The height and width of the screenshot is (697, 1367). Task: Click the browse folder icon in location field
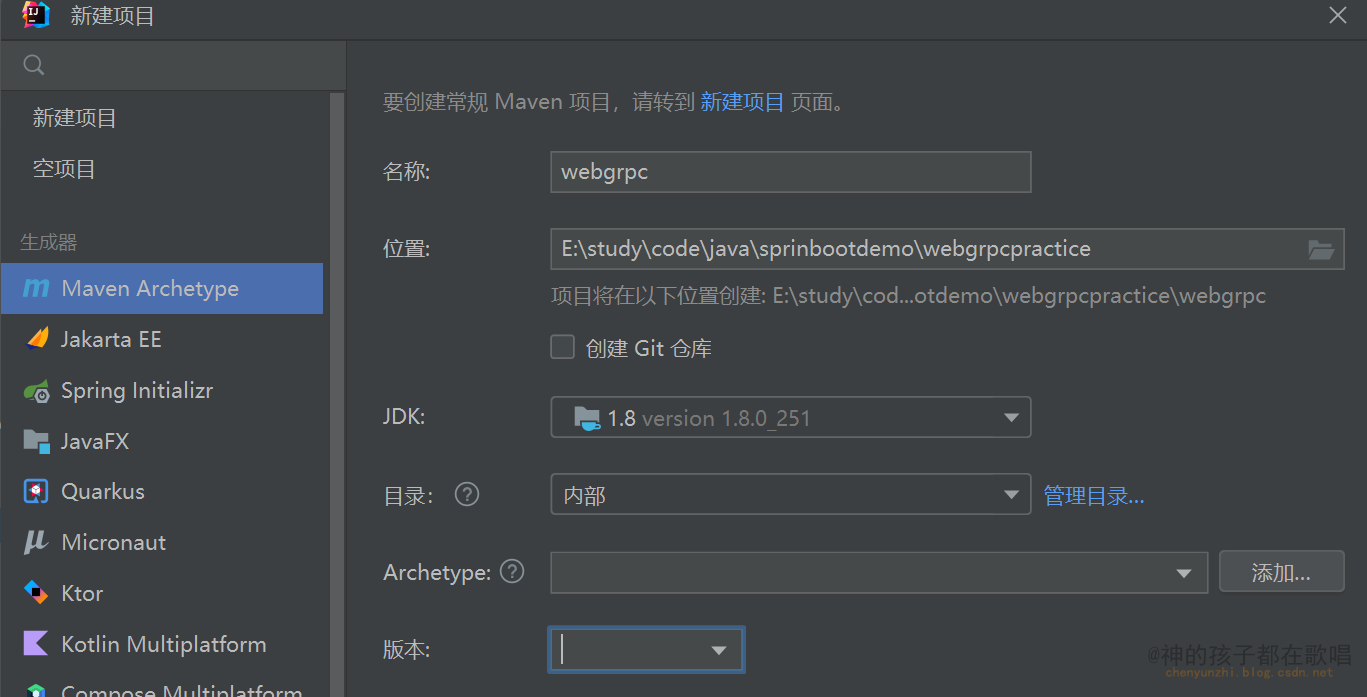pyautogui.click(x=1321, y=250)
